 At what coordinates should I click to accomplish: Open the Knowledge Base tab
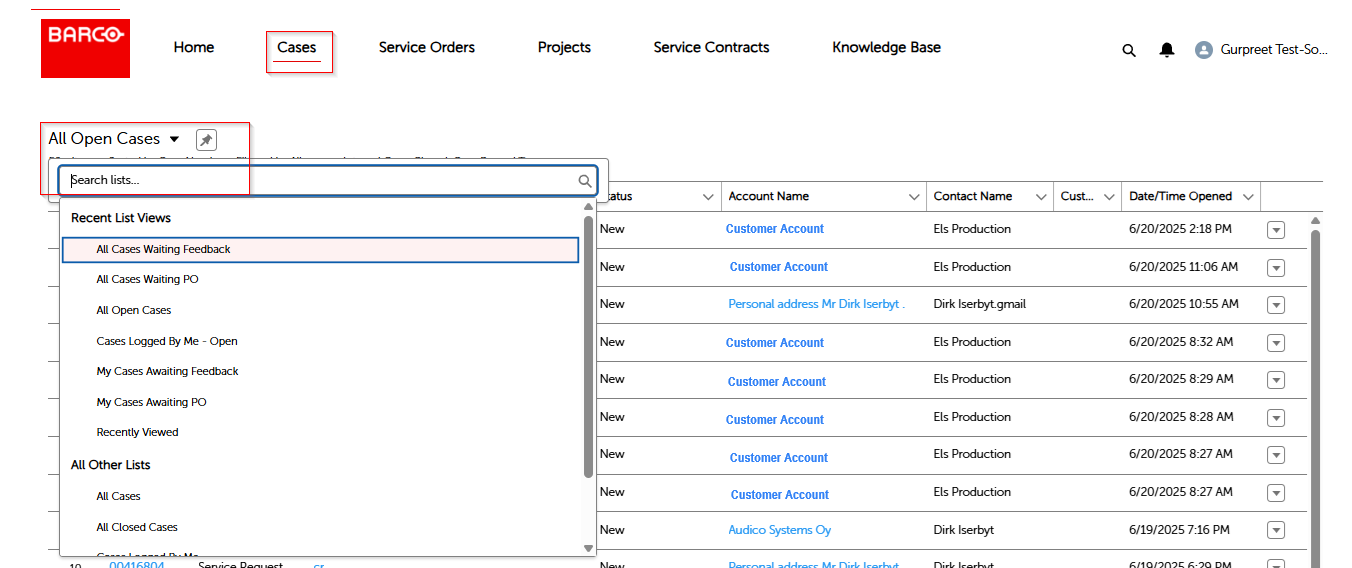click(886, 48)
